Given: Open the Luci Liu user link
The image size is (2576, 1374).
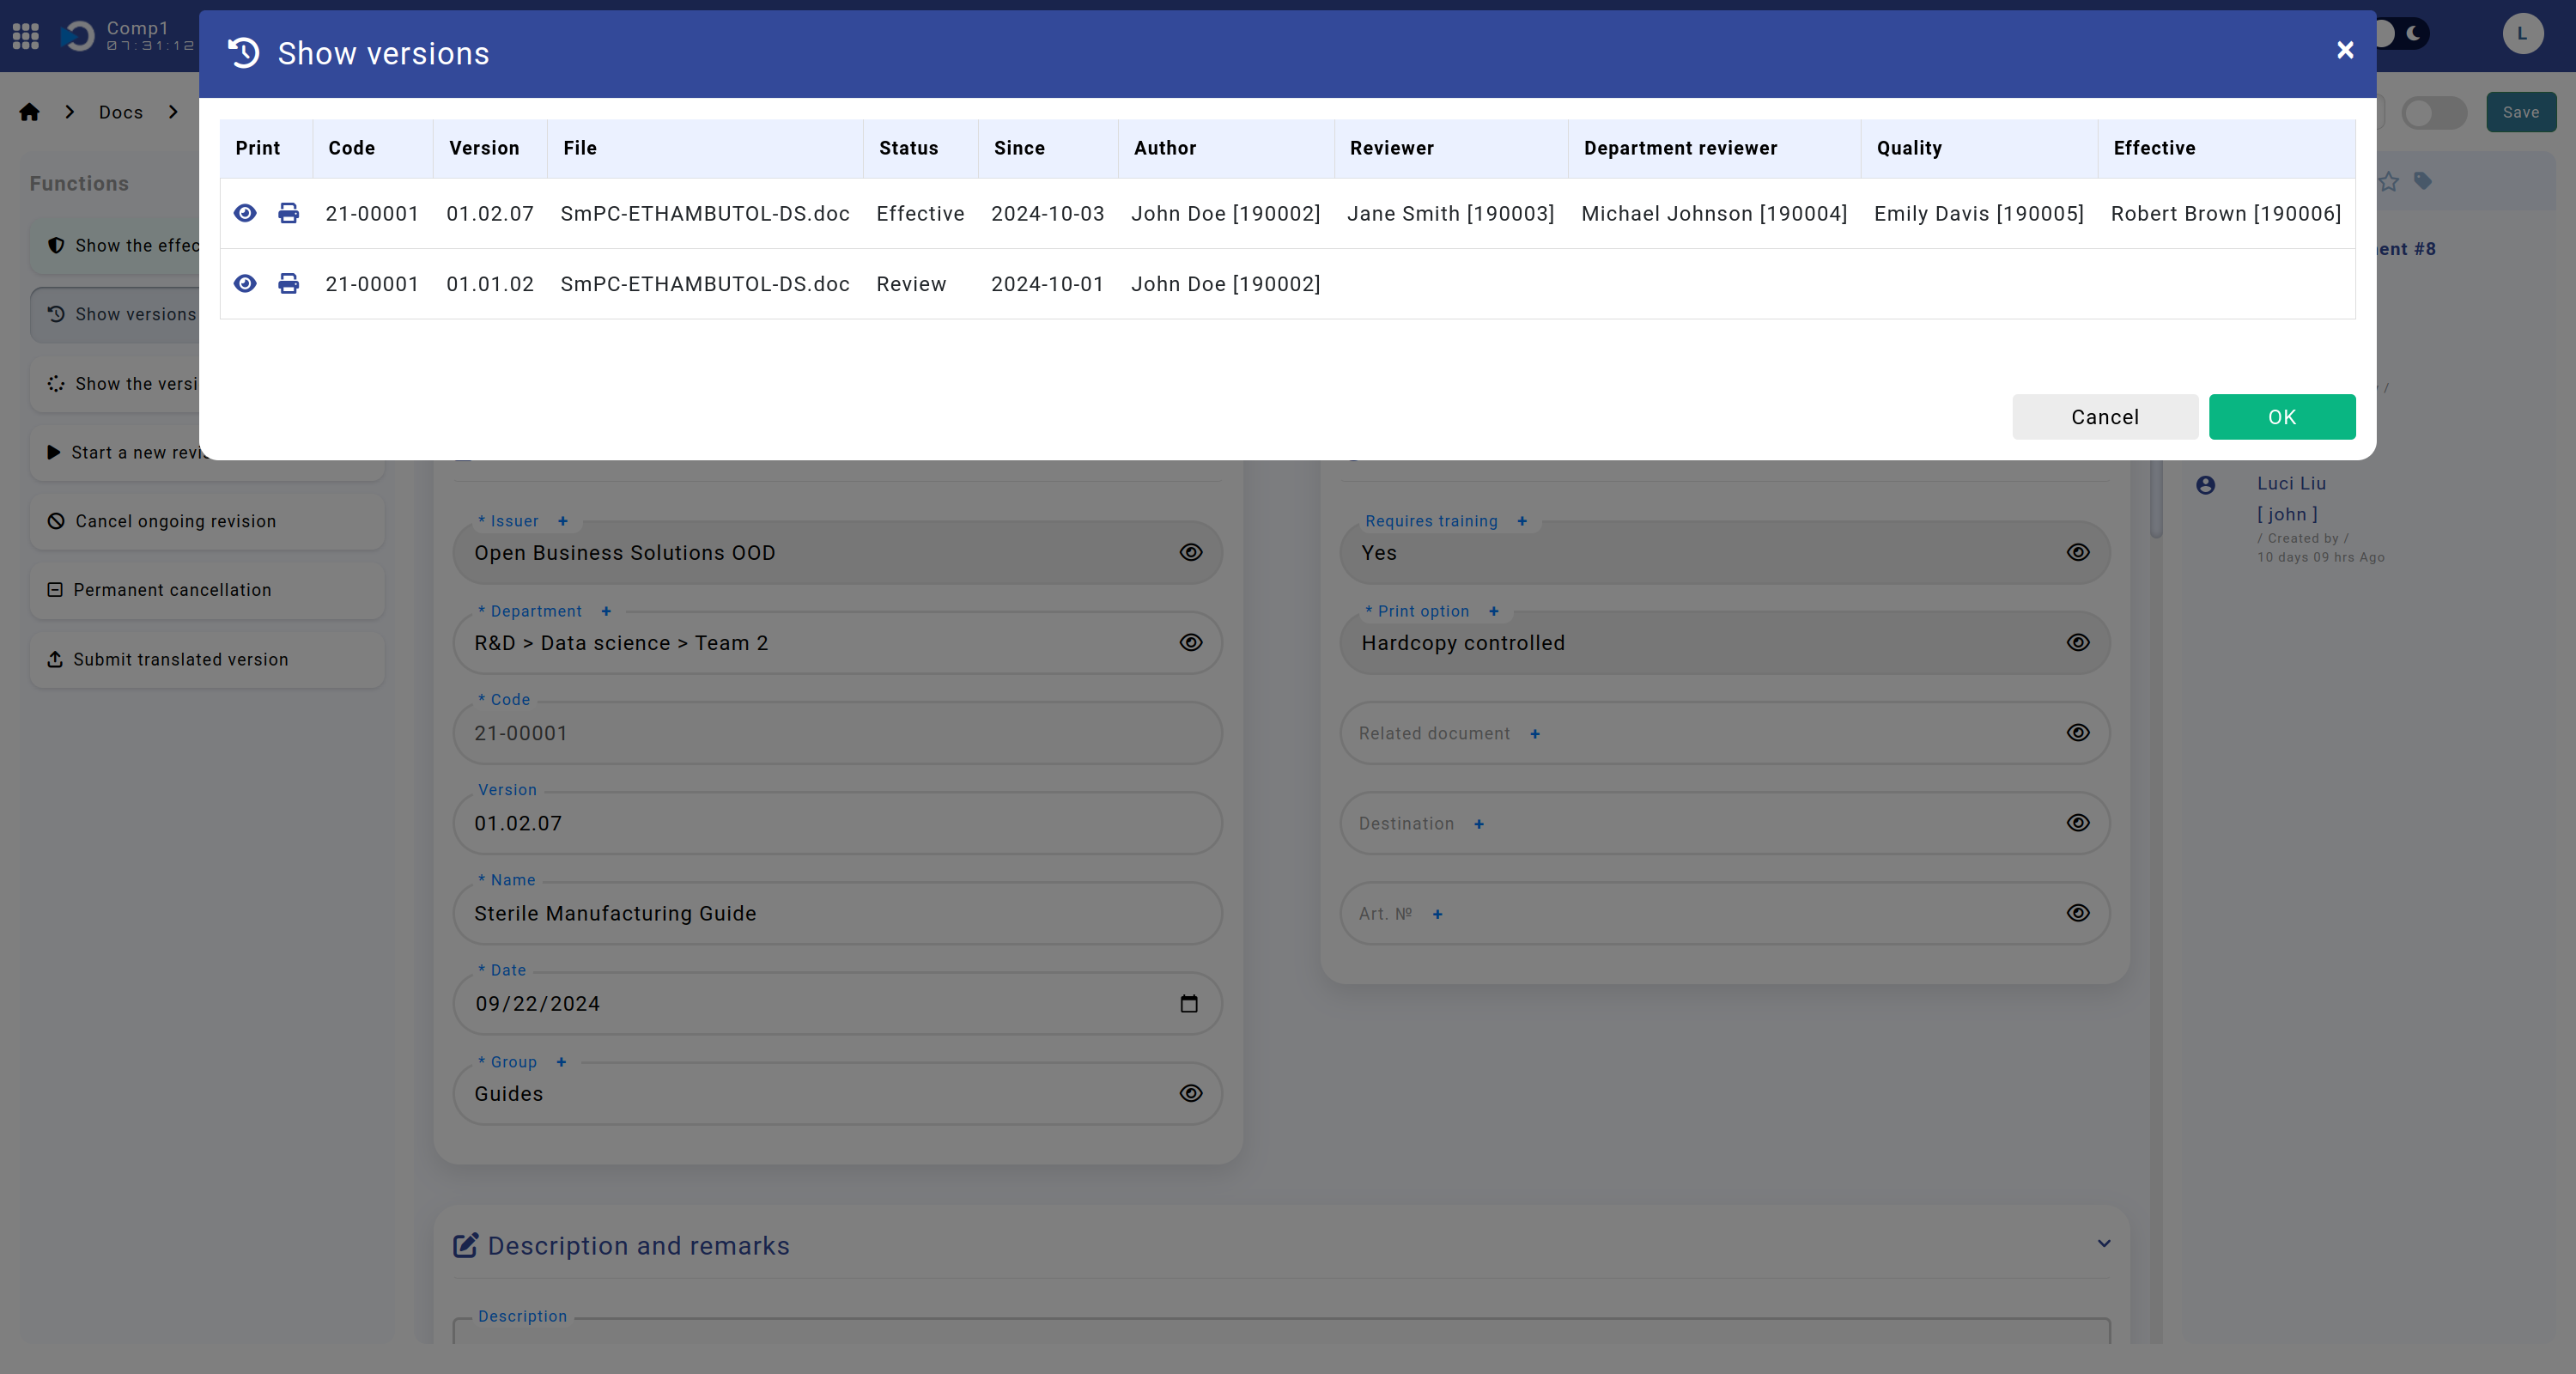Looking at the screenshot, I should (x=2291, y=483).
